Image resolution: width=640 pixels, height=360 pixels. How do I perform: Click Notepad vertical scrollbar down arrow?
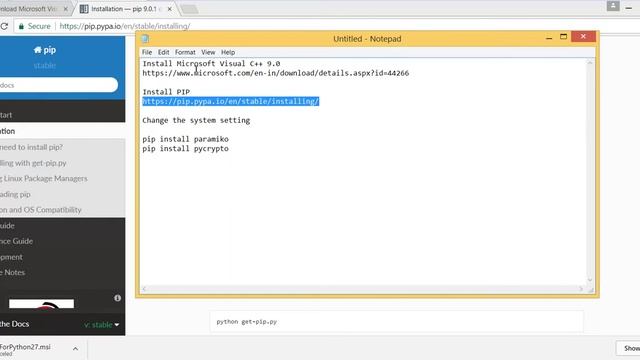point(590,280)
